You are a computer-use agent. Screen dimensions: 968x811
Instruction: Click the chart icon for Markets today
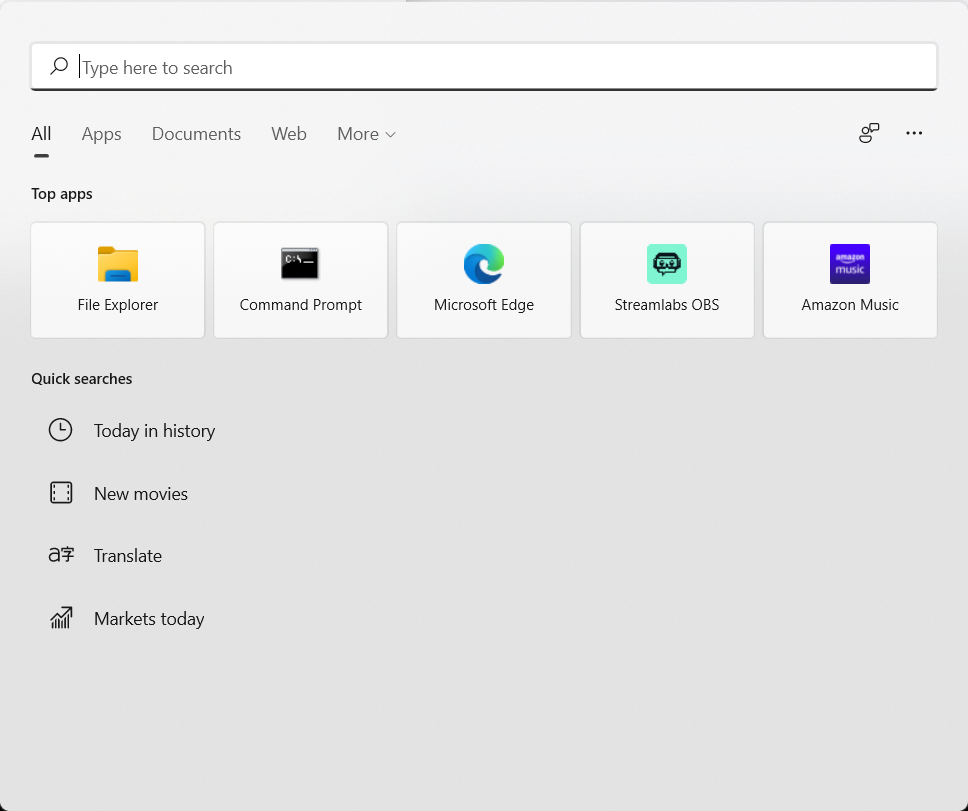pyautogui.click(x=60, y=618)
